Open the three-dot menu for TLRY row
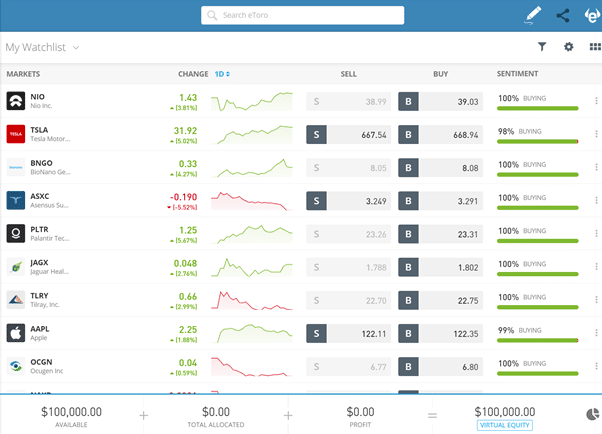 pyautogui.click(x=596, y=300)
